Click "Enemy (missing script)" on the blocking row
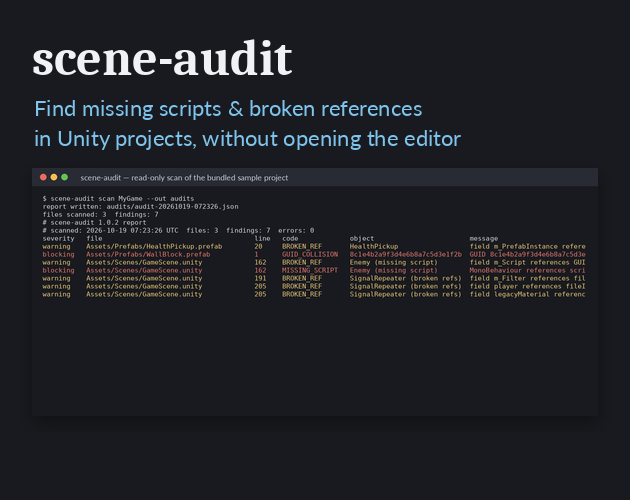630x500 pixels. pyautogui.click(x=394, y=270)
